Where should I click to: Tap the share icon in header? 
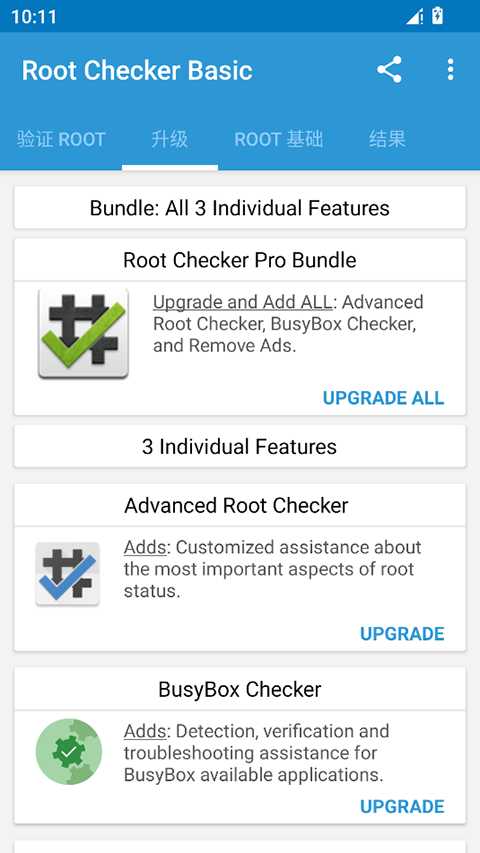(x=389, y=70)
